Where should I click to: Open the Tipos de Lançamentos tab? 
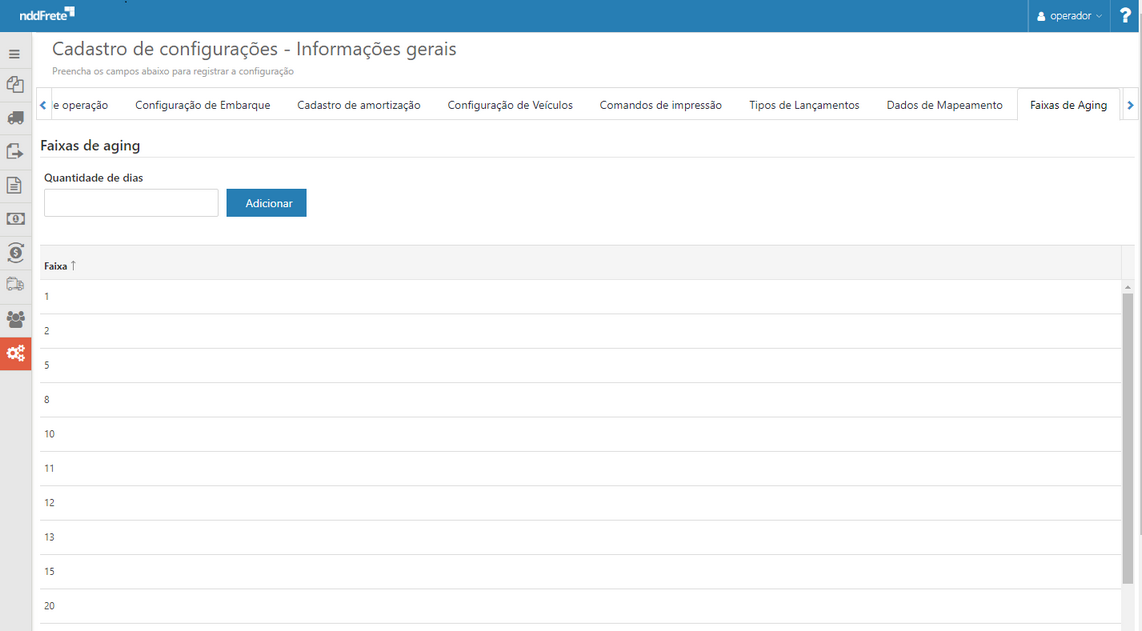(803, 104)
